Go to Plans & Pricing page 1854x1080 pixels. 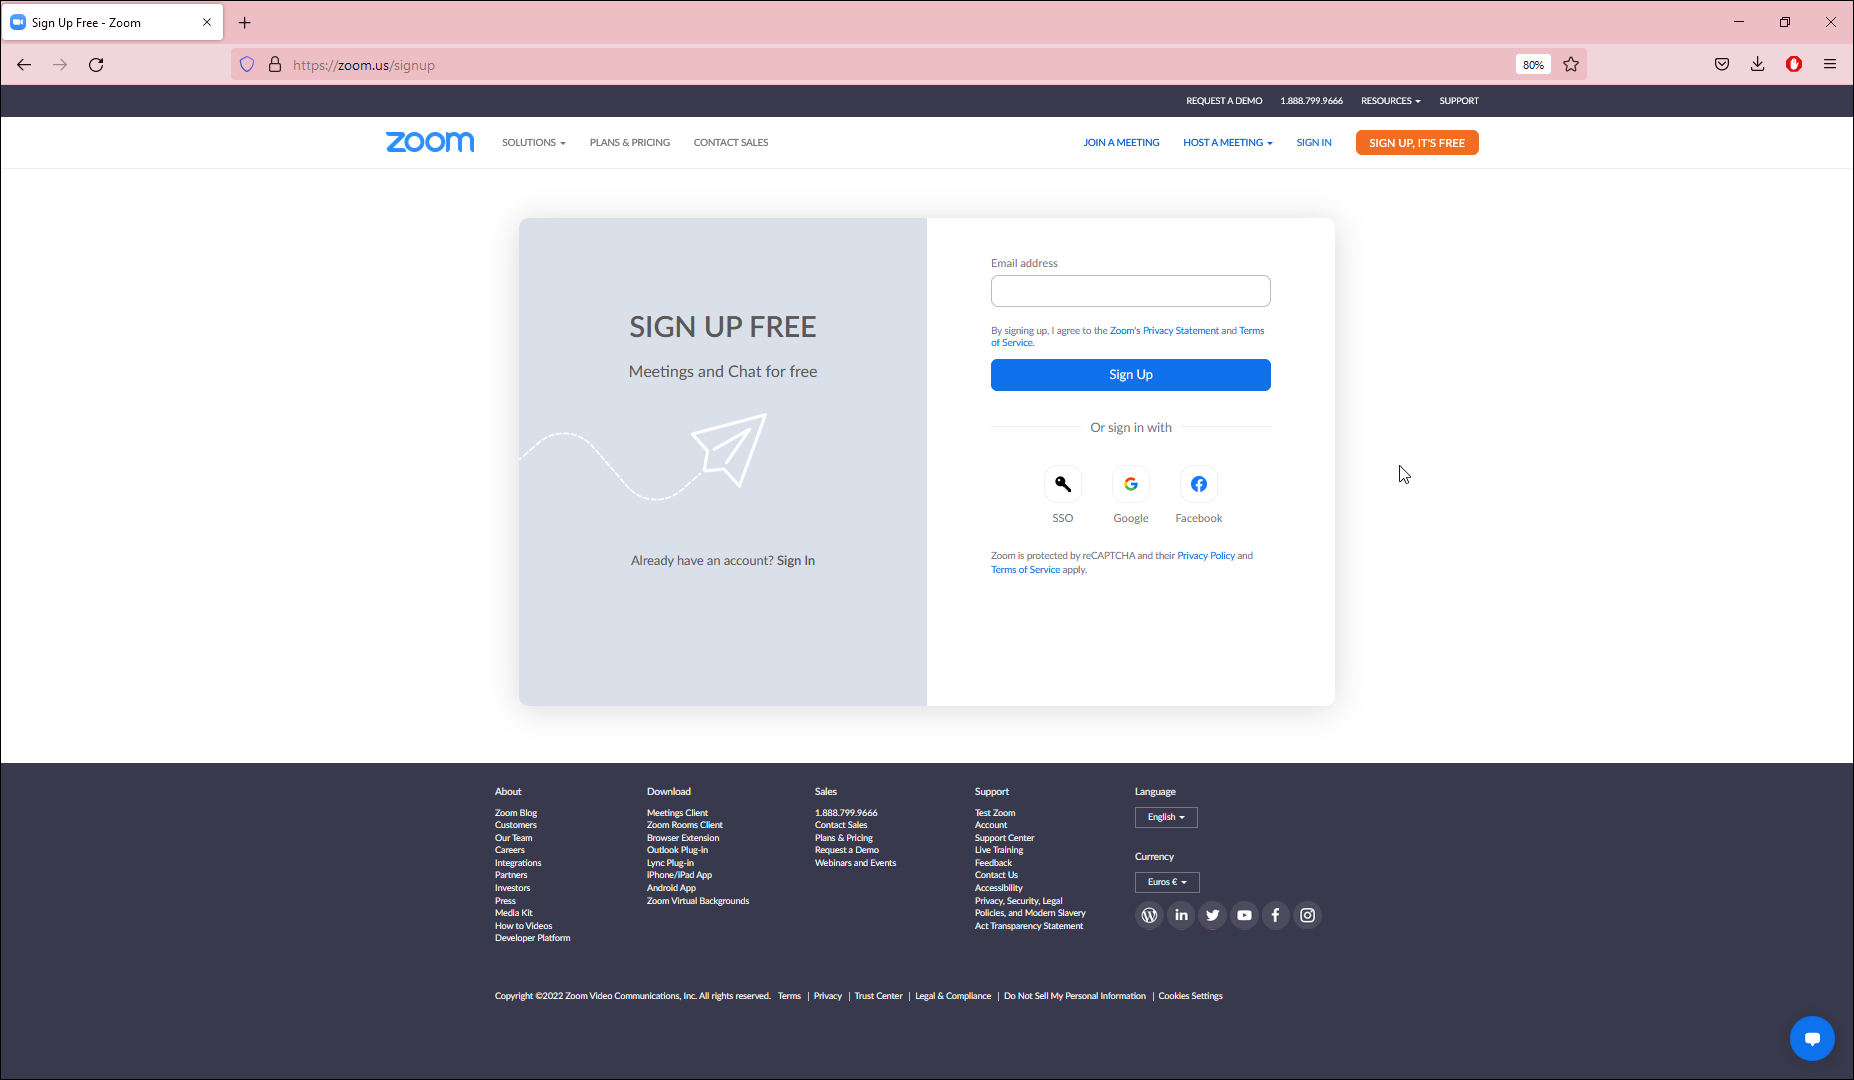coord(629,143)
